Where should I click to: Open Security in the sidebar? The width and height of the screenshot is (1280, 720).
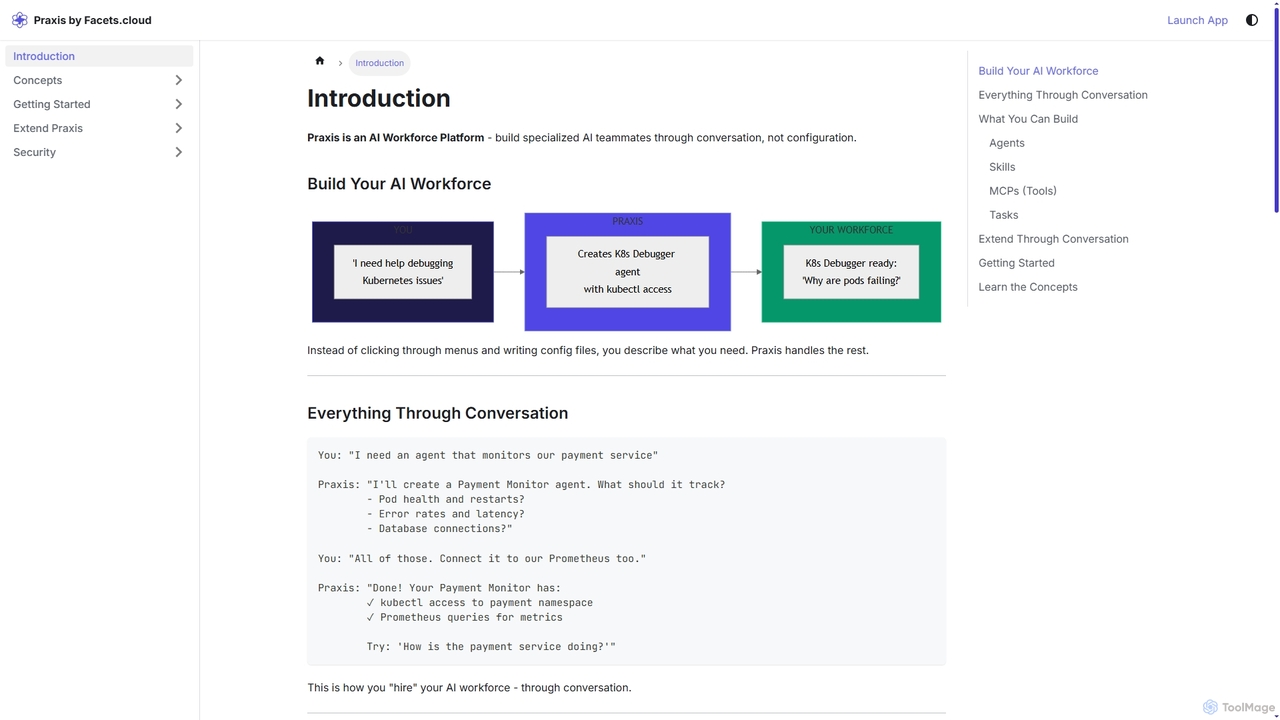click(35, 152)
